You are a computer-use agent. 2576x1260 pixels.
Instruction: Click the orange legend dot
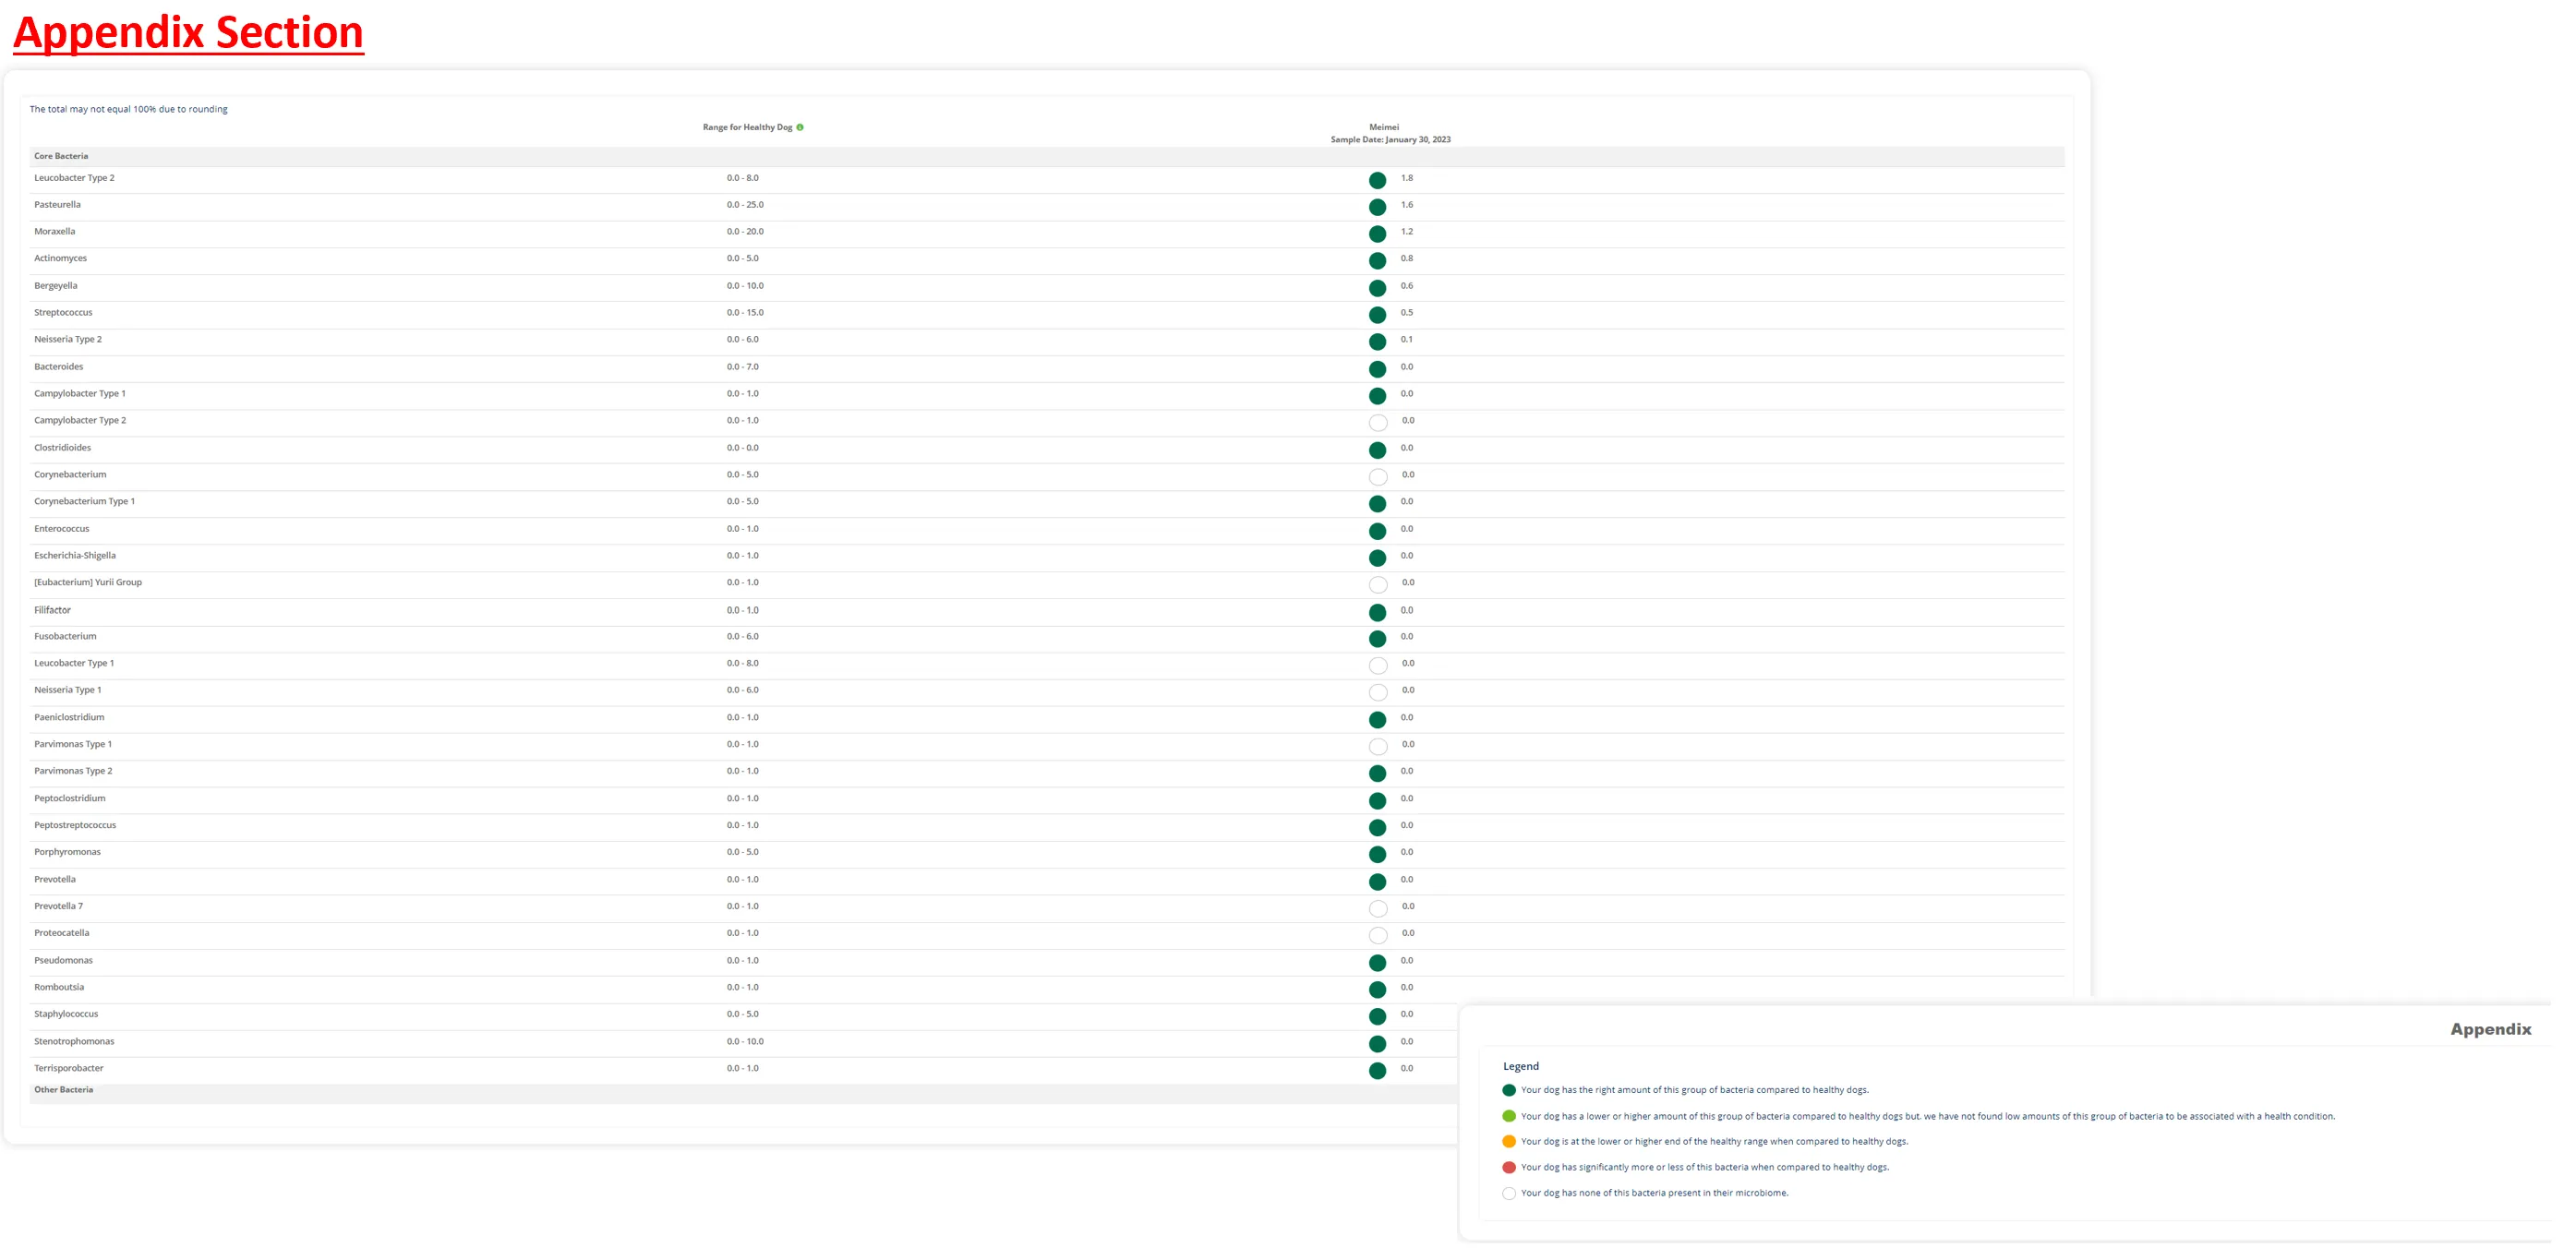pos(1509,1141)
